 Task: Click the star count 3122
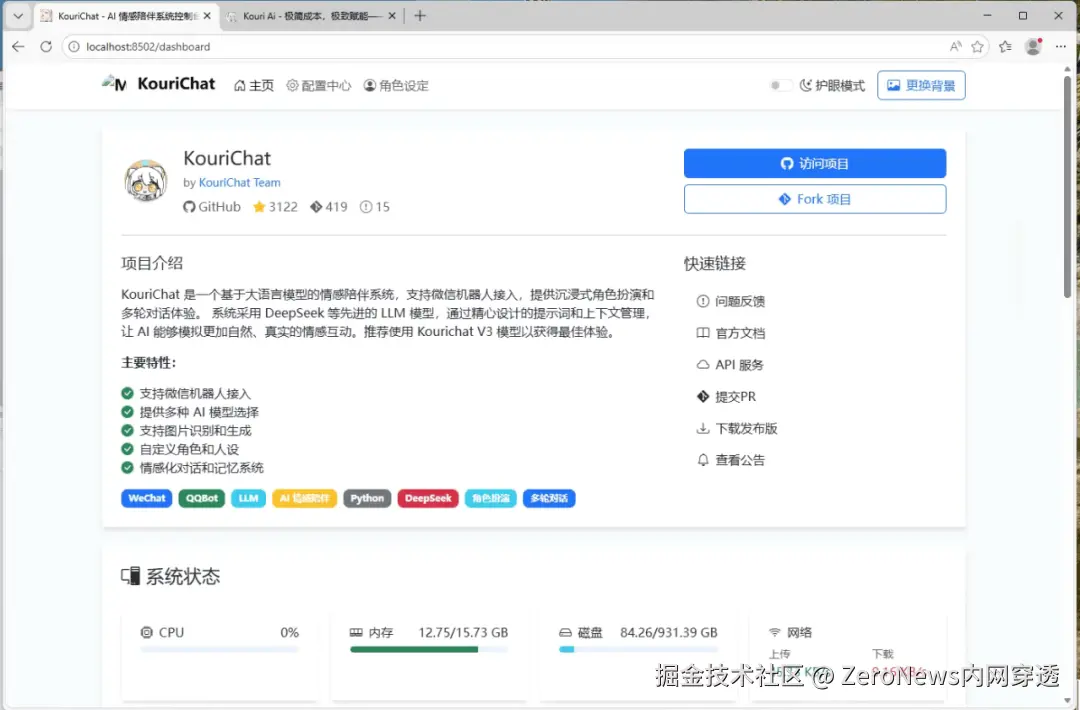pyautogui.click(x=275, y=207)
